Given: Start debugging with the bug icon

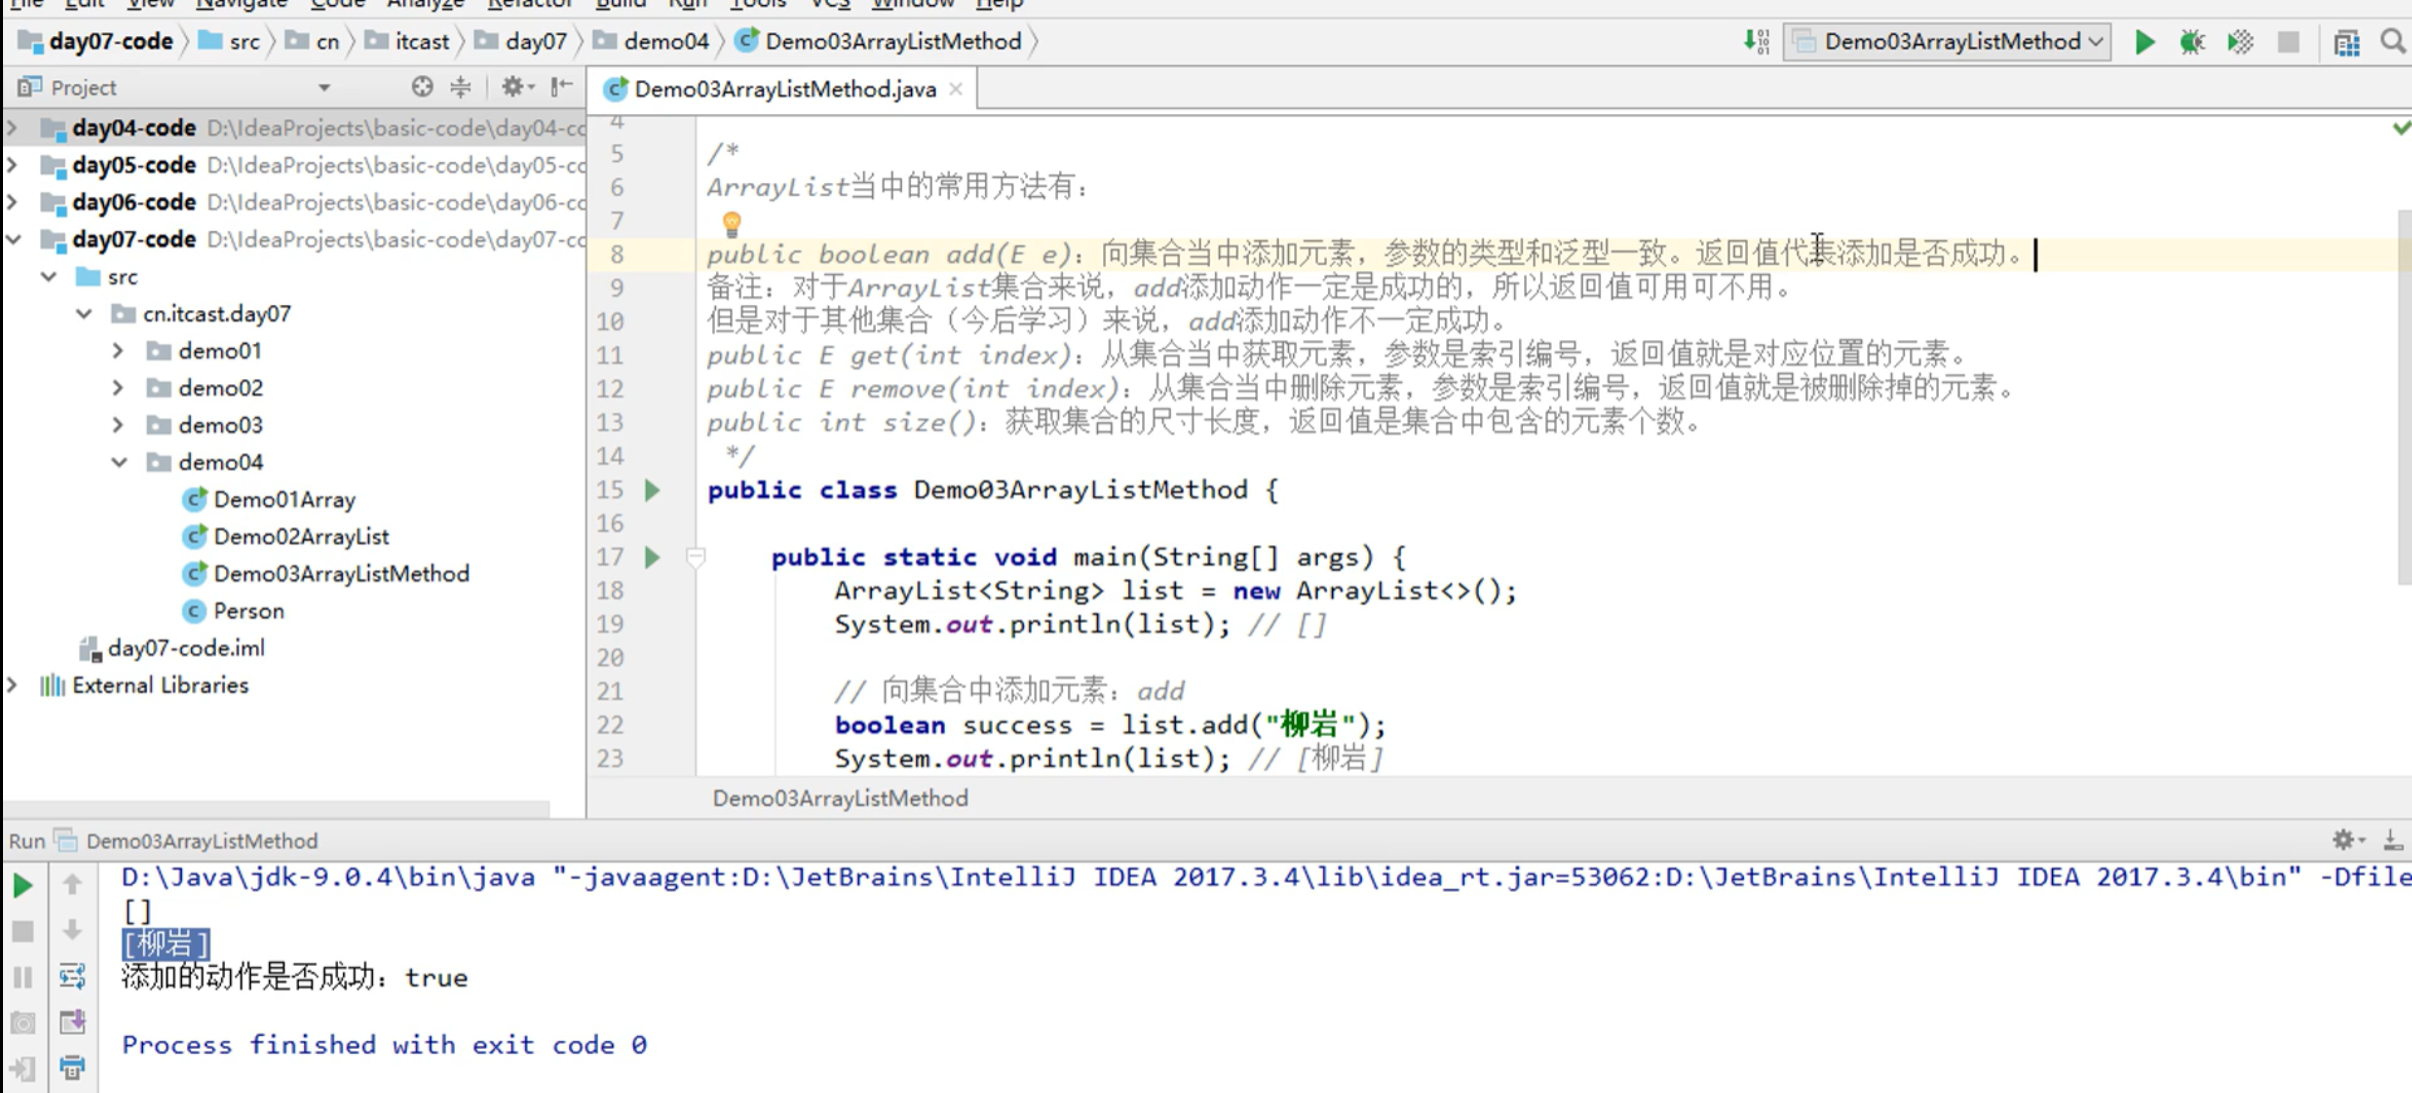Looking at the screenshot, I should point(2192,42).
